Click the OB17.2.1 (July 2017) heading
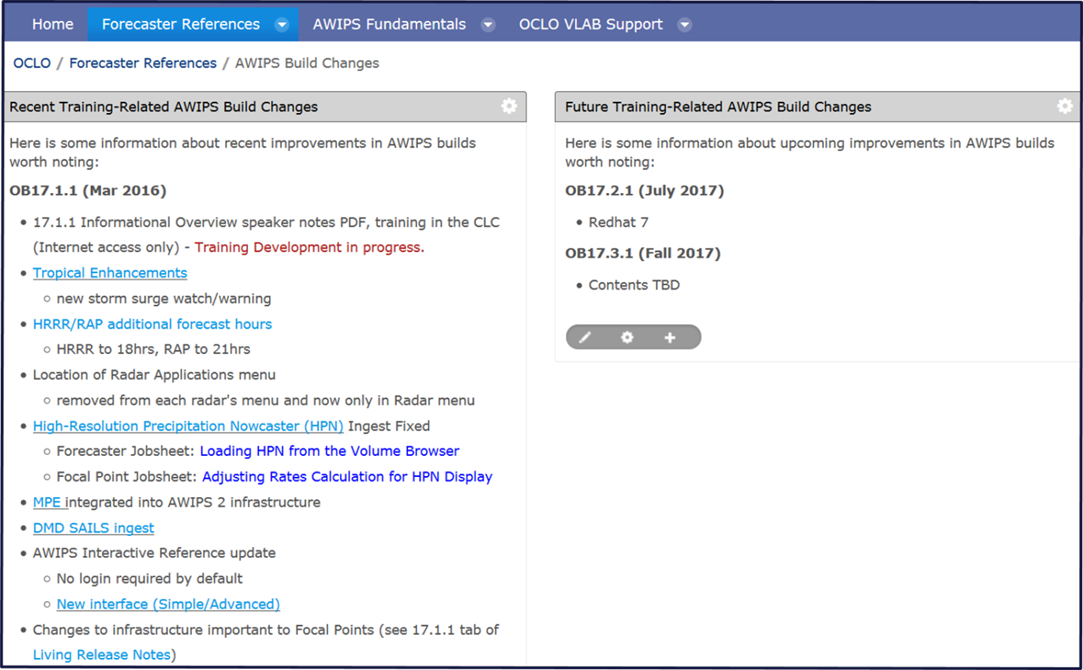 [644, 191]
